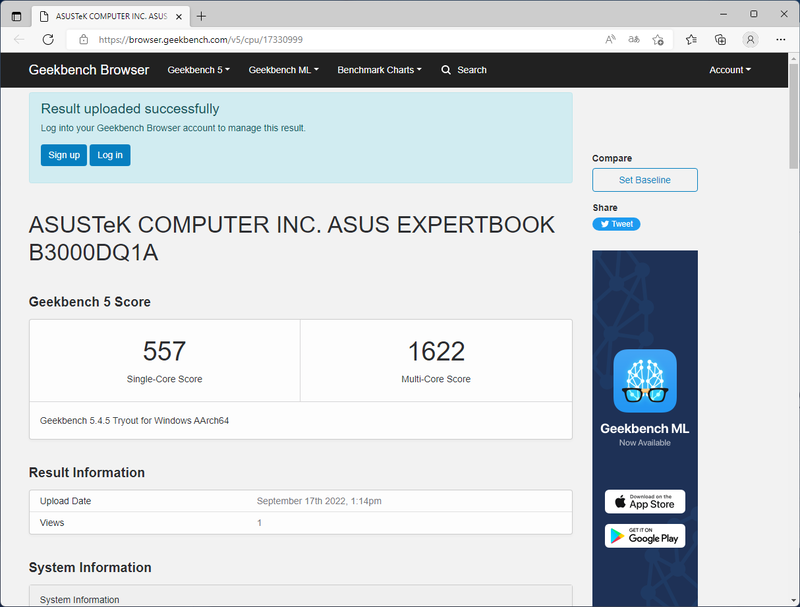This screenshot has width=800, height=607.
Task: Click the browser profile avatar icon
Action: (x=750, y=37)
